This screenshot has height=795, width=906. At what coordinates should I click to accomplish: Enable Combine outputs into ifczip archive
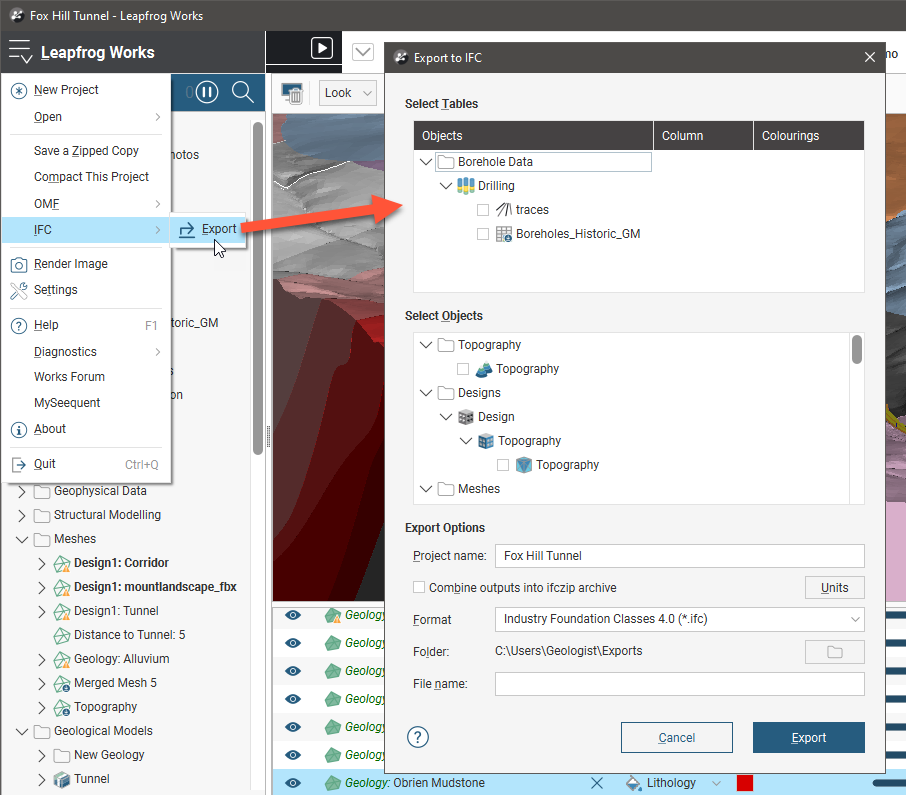(x=419, y=588)
